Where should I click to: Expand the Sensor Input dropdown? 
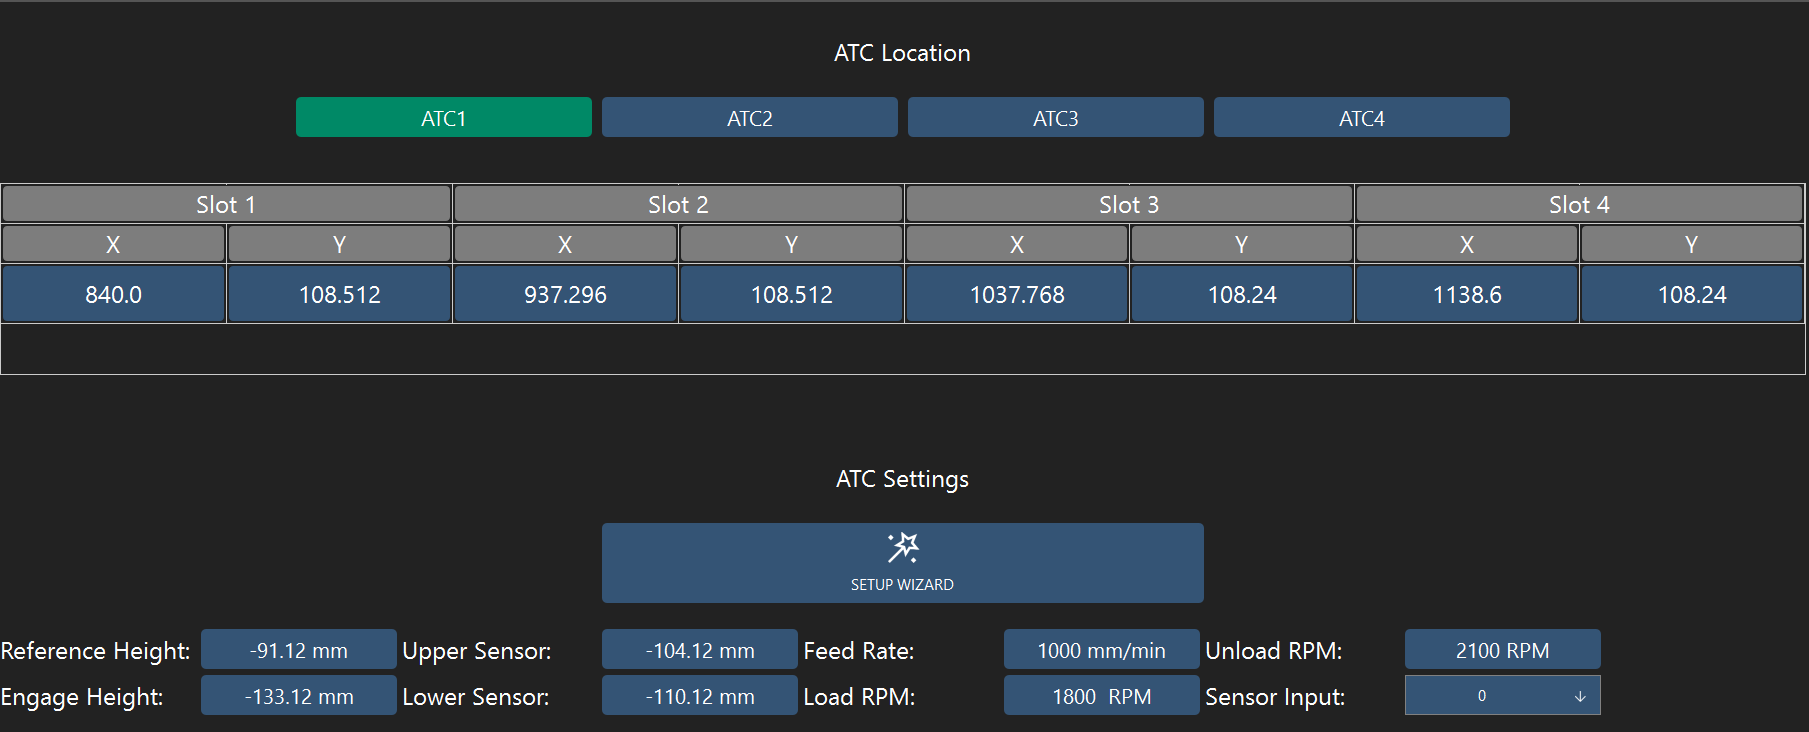1502,696
